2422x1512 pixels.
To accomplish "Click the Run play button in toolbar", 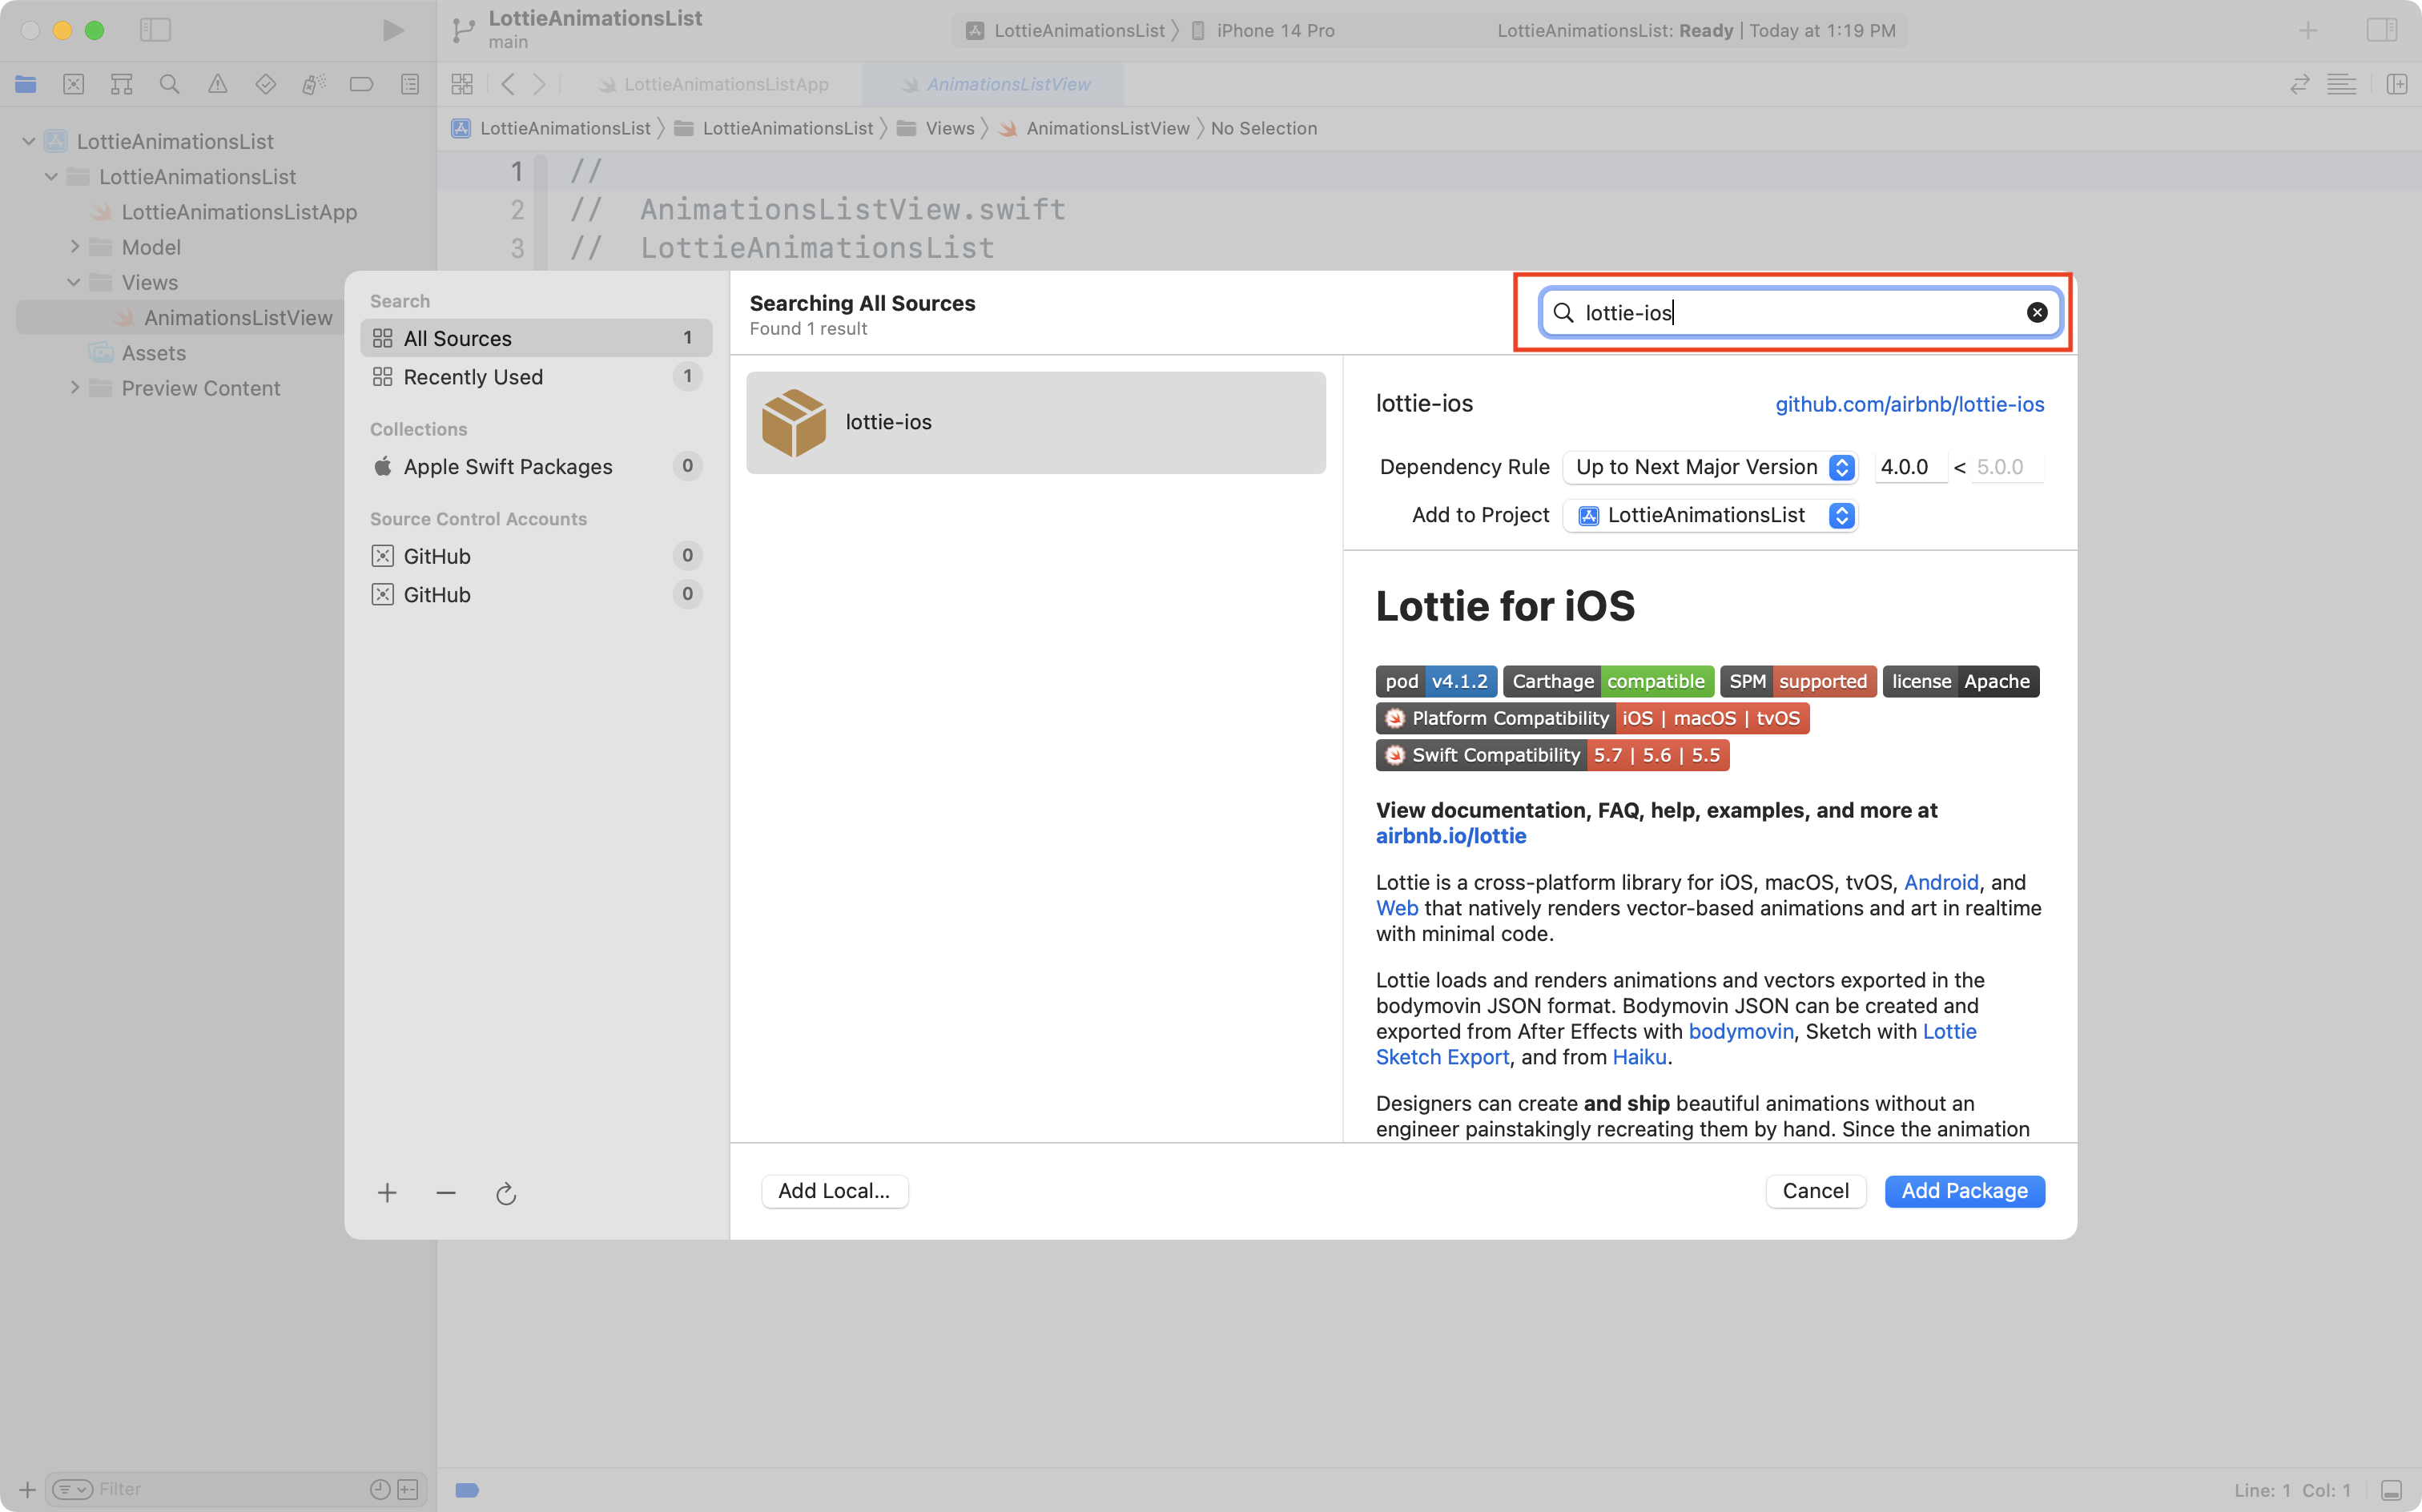I will [393, 30].
